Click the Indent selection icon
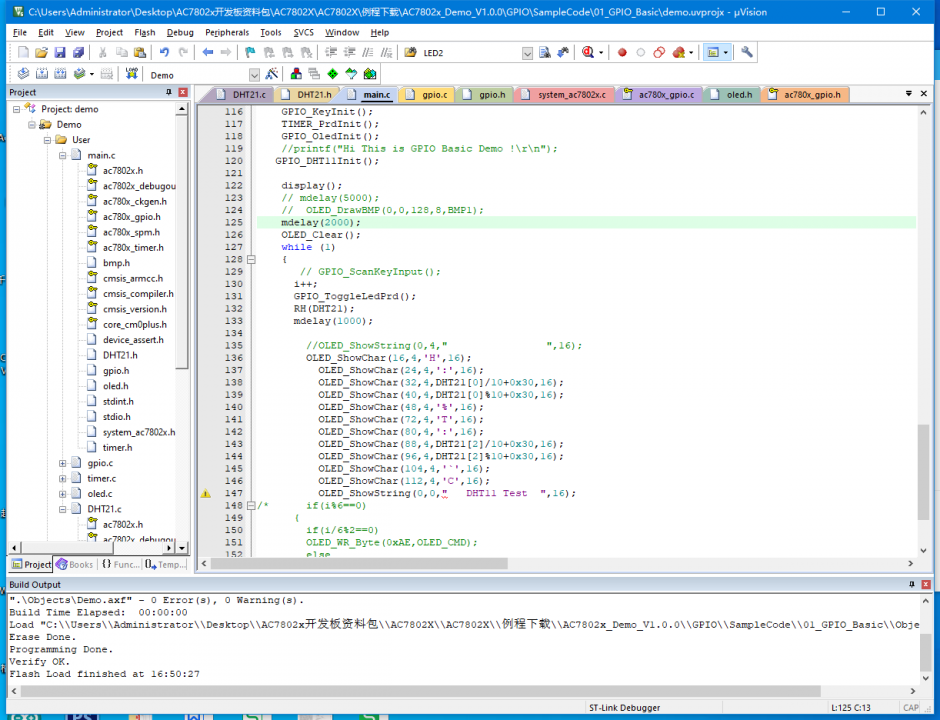The height and width of the screenshot is (720, 940). click(331, 53)
